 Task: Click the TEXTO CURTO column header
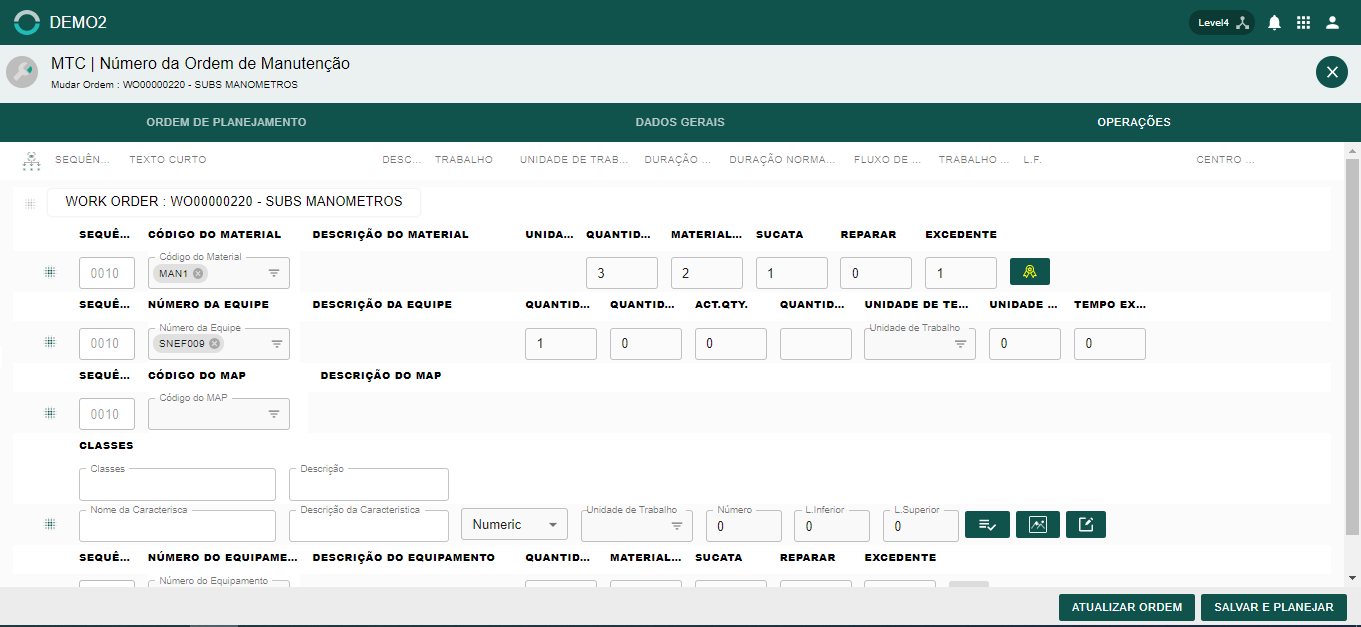[x=168, y=160]
